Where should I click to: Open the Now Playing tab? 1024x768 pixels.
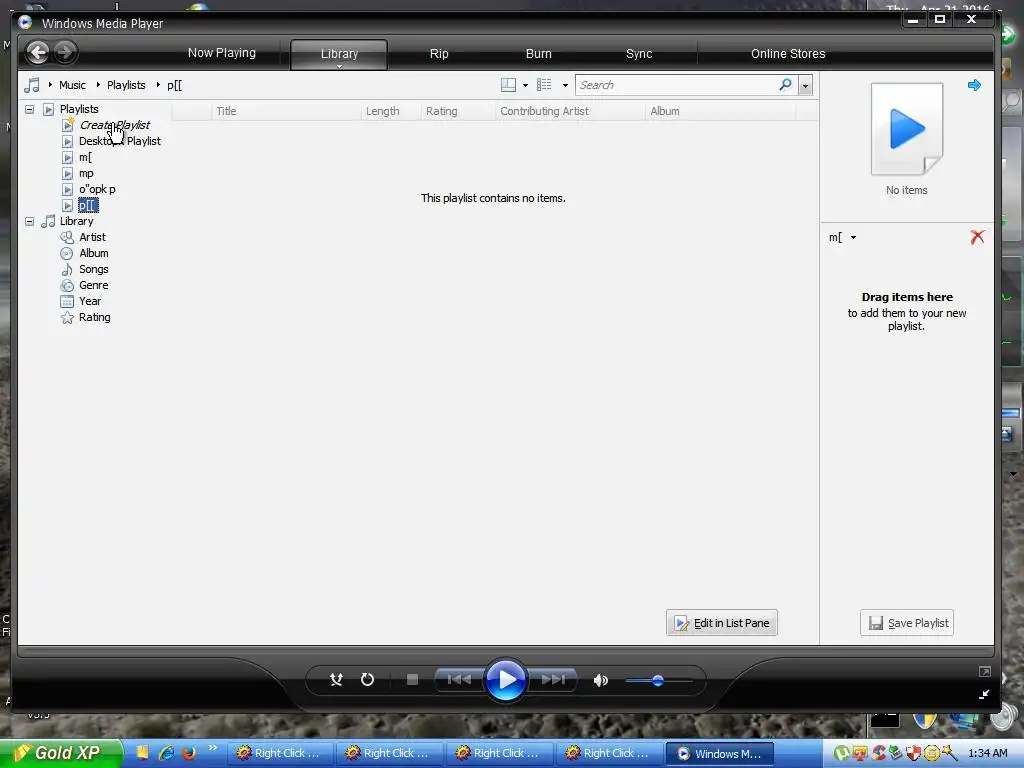point(221,53)
